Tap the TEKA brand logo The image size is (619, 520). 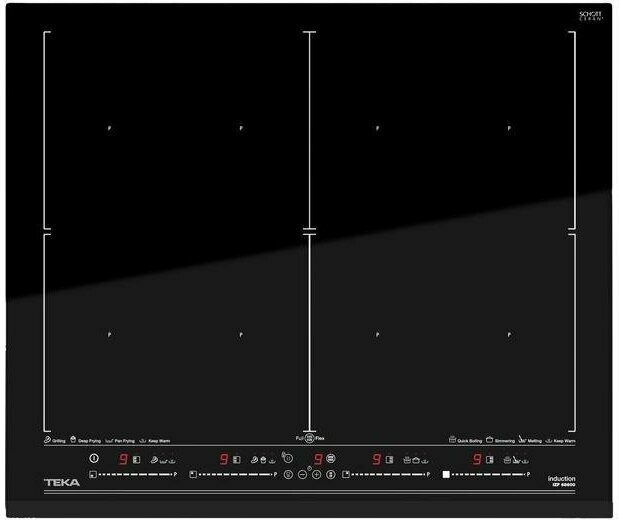tap(61, 484)
